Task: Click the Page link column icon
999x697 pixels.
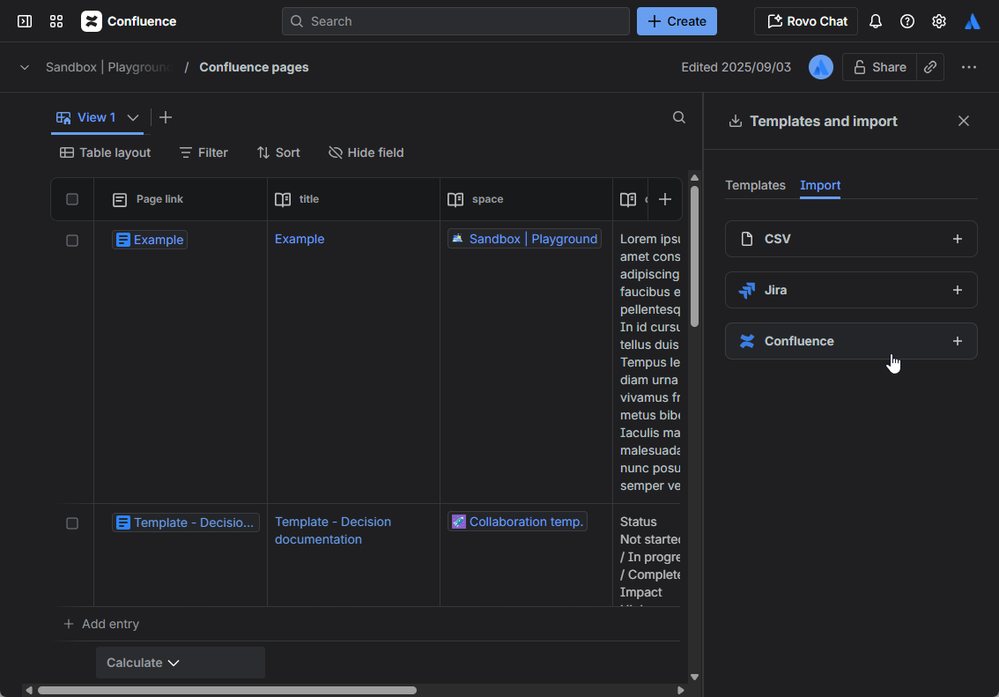Action: [x=120, y=199]
